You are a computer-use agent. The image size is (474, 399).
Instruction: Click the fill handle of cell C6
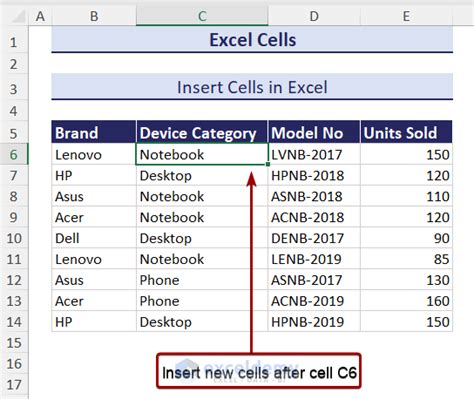(x=268, y=164)
